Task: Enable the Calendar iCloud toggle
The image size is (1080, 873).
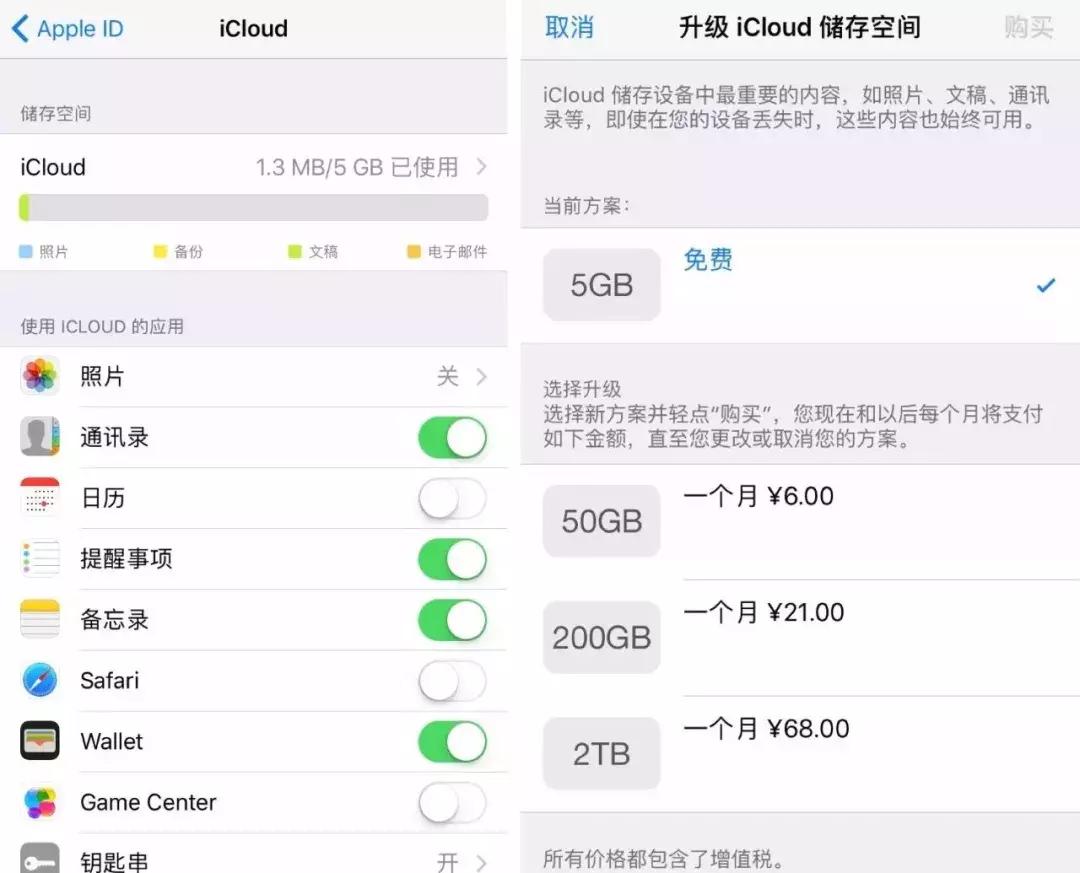Action: (x=452, y=498)
